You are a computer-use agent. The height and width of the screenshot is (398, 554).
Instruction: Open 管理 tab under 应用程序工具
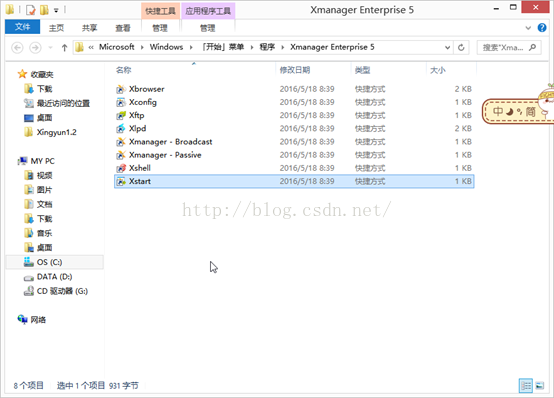[x=207, y=28]
